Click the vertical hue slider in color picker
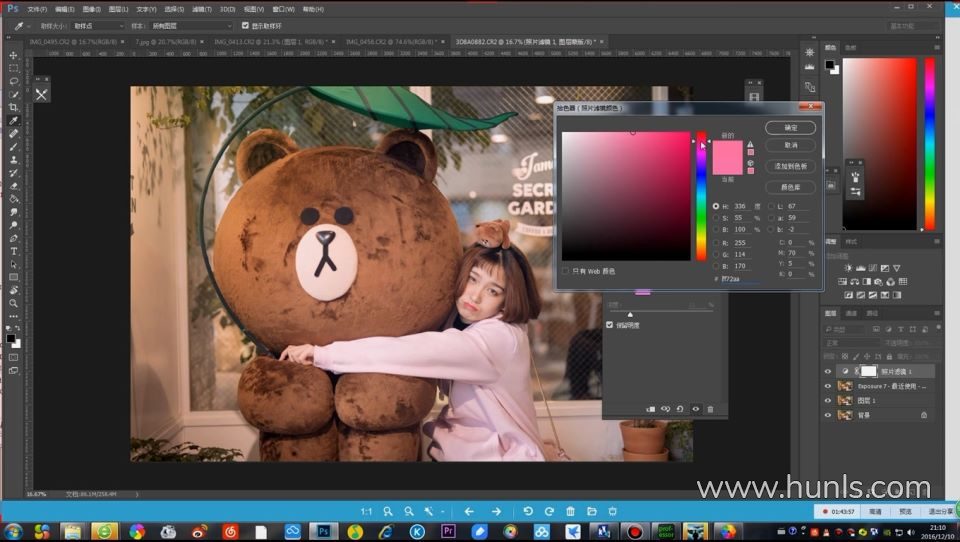 click(701, 195)
